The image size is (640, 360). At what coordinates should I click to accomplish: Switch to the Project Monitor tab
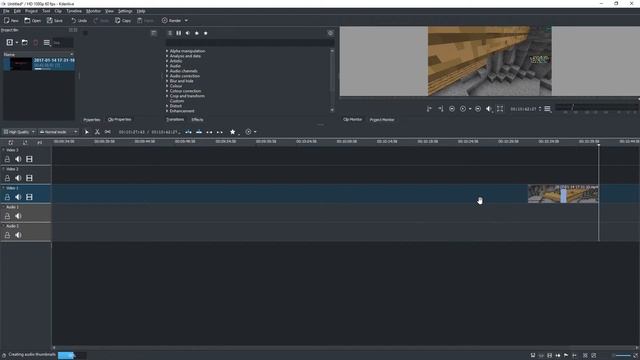[x=382, y=120]
